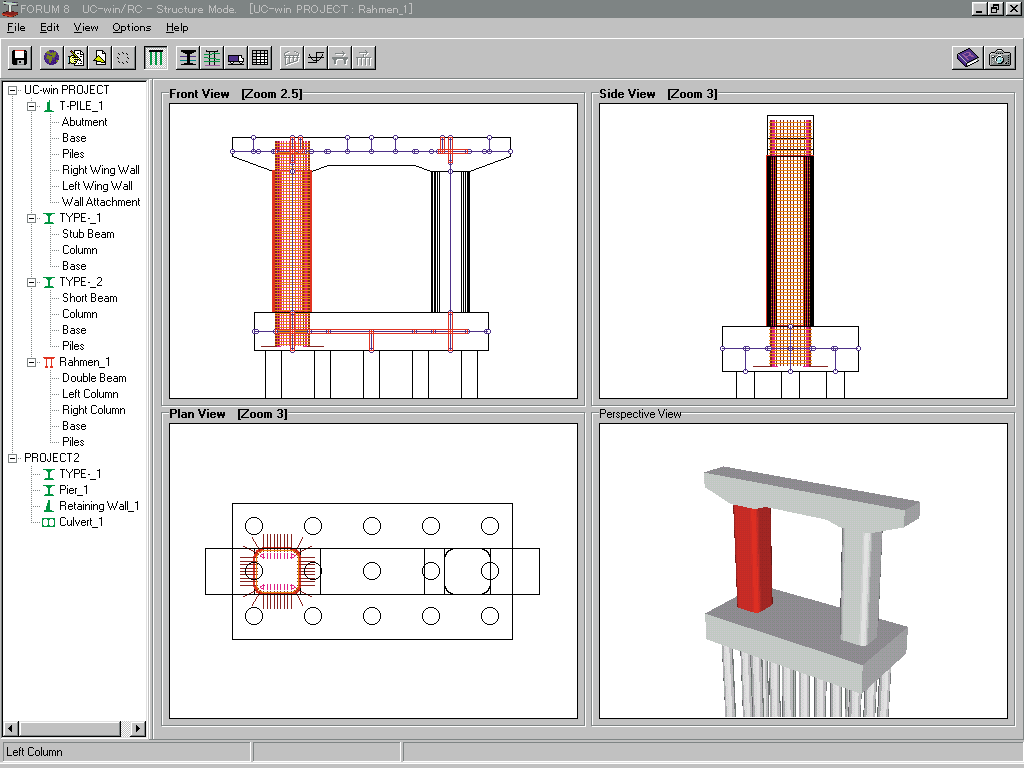Click the tree panel scrollbar right arrow
This screenshot has height=768, width=1024.
pos(138,729)
